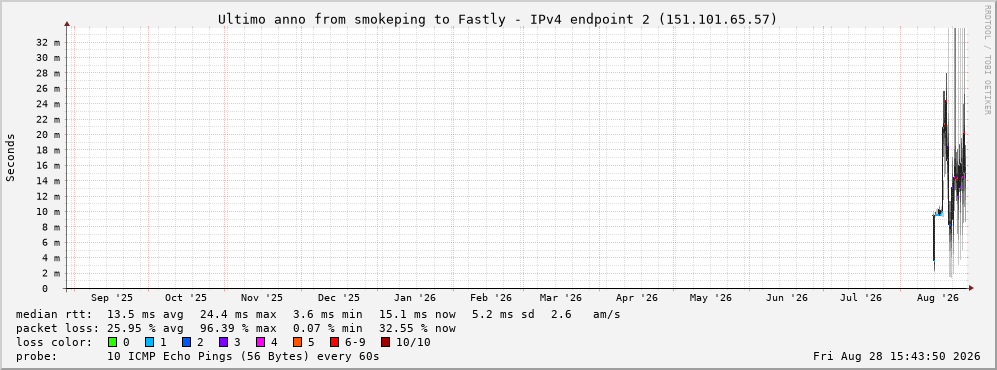Click the Sep '25 axis label

tap(112, 298)
